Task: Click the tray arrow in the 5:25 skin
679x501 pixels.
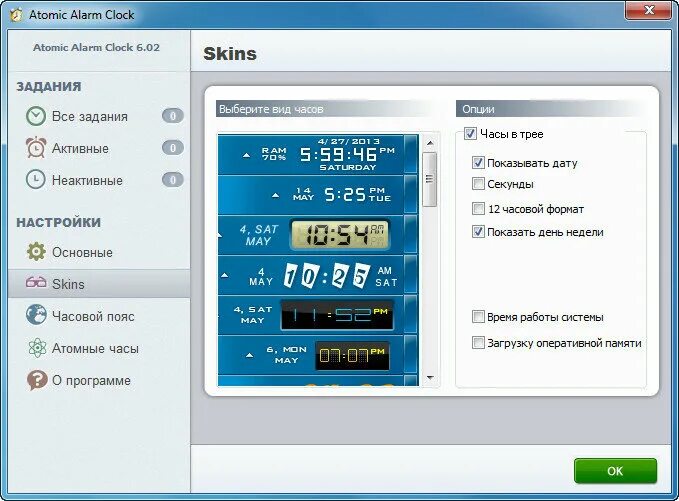Action: tap(275, 195)
